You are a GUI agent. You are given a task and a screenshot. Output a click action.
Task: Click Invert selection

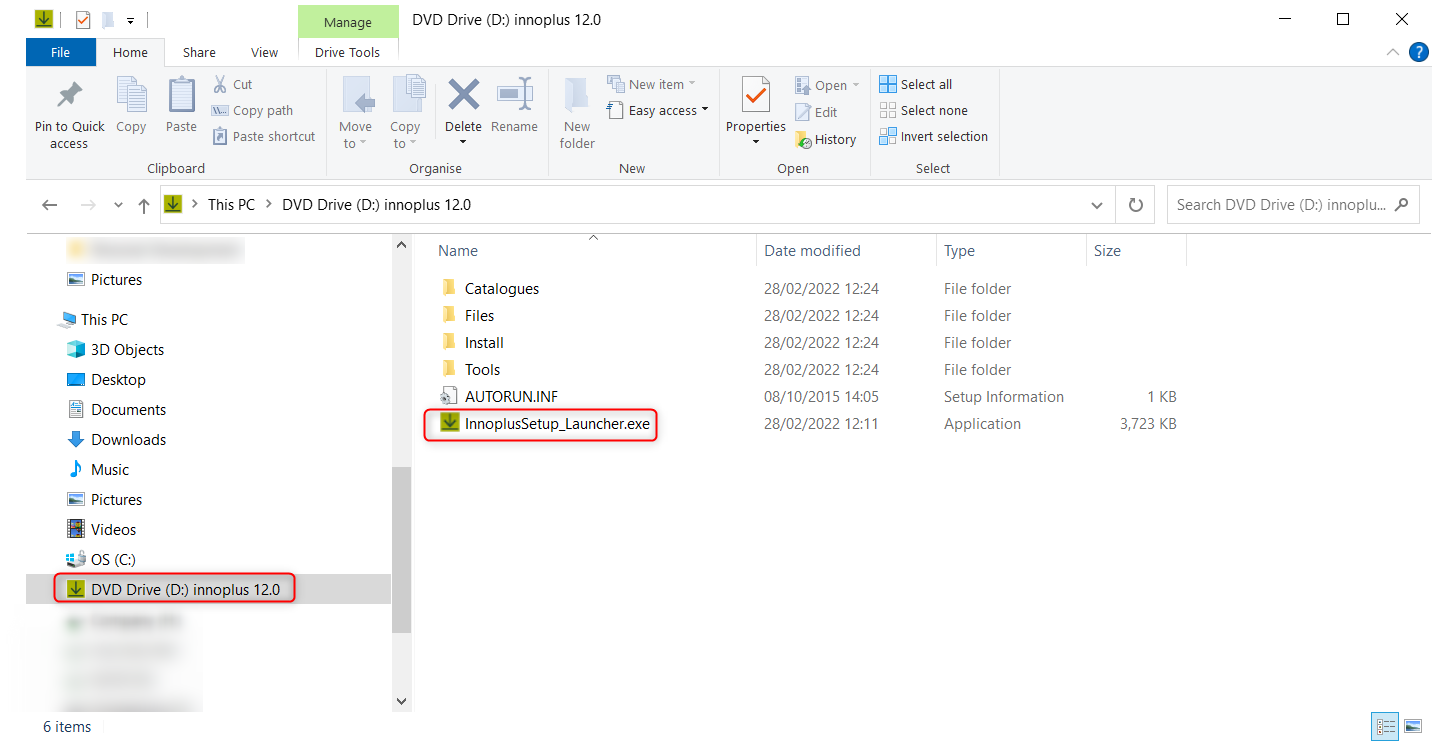tap(933, 136)
